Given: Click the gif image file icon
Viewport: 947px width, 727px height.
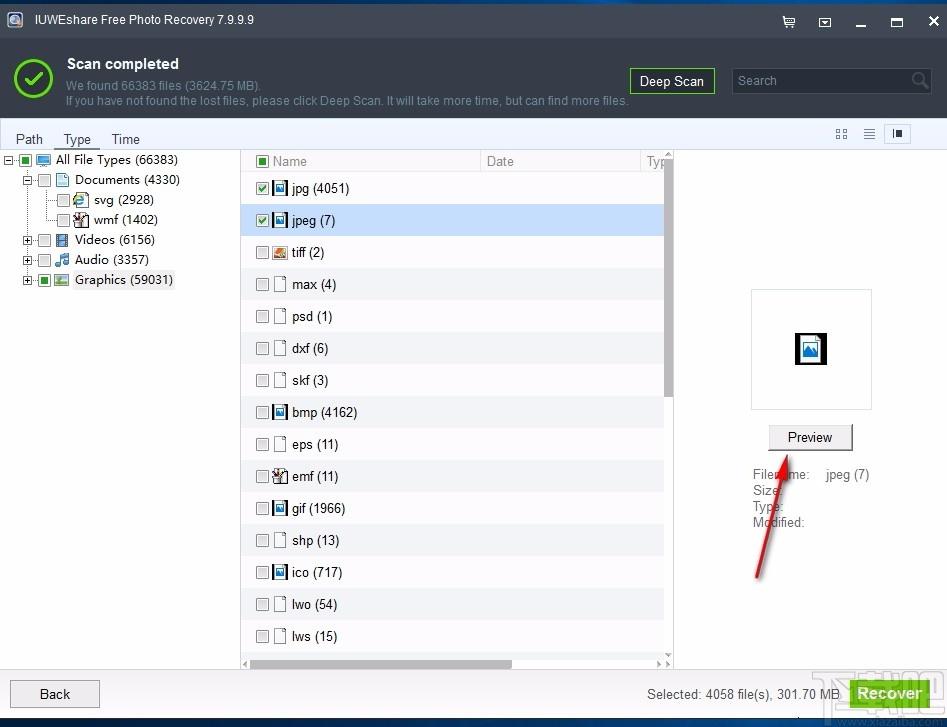Looking at the screenshot, I should 280,508.
